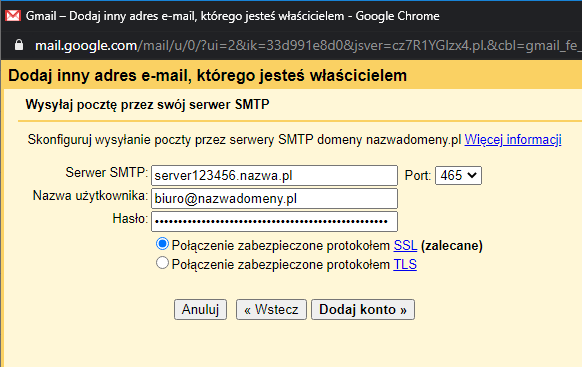Click the « Wstecz button
This screenshot has height=367, width=582.
pyautogui.click(x=271, y=309)
